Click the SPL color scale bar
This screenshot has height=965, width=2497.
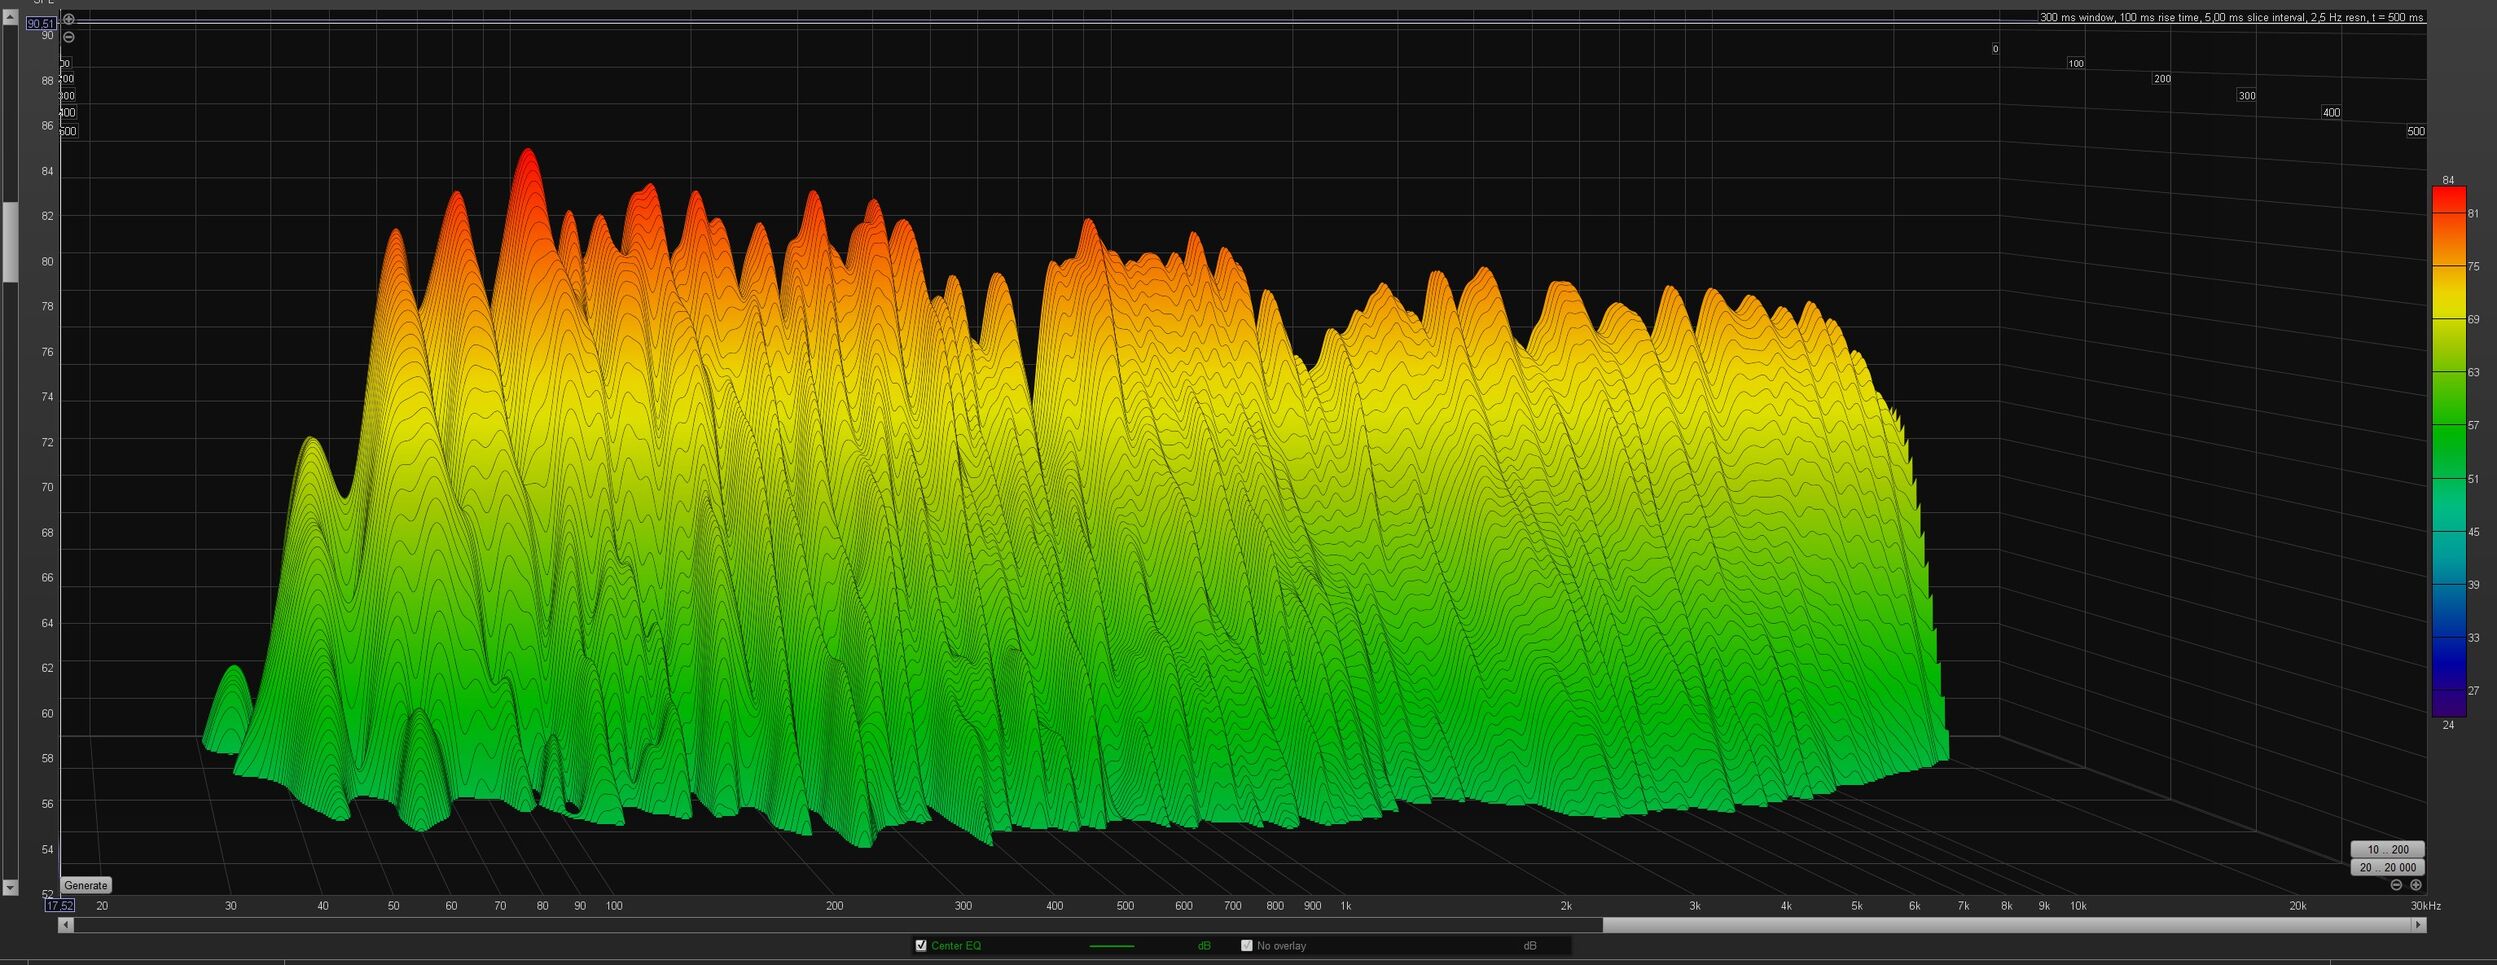coord(2448,451)
